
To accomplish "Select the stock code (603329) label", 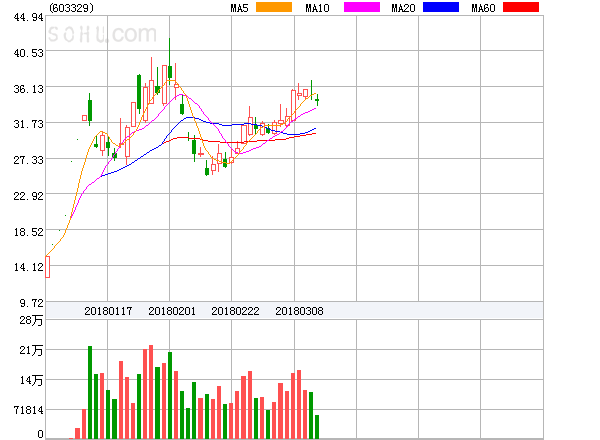I will pos(72,8).
